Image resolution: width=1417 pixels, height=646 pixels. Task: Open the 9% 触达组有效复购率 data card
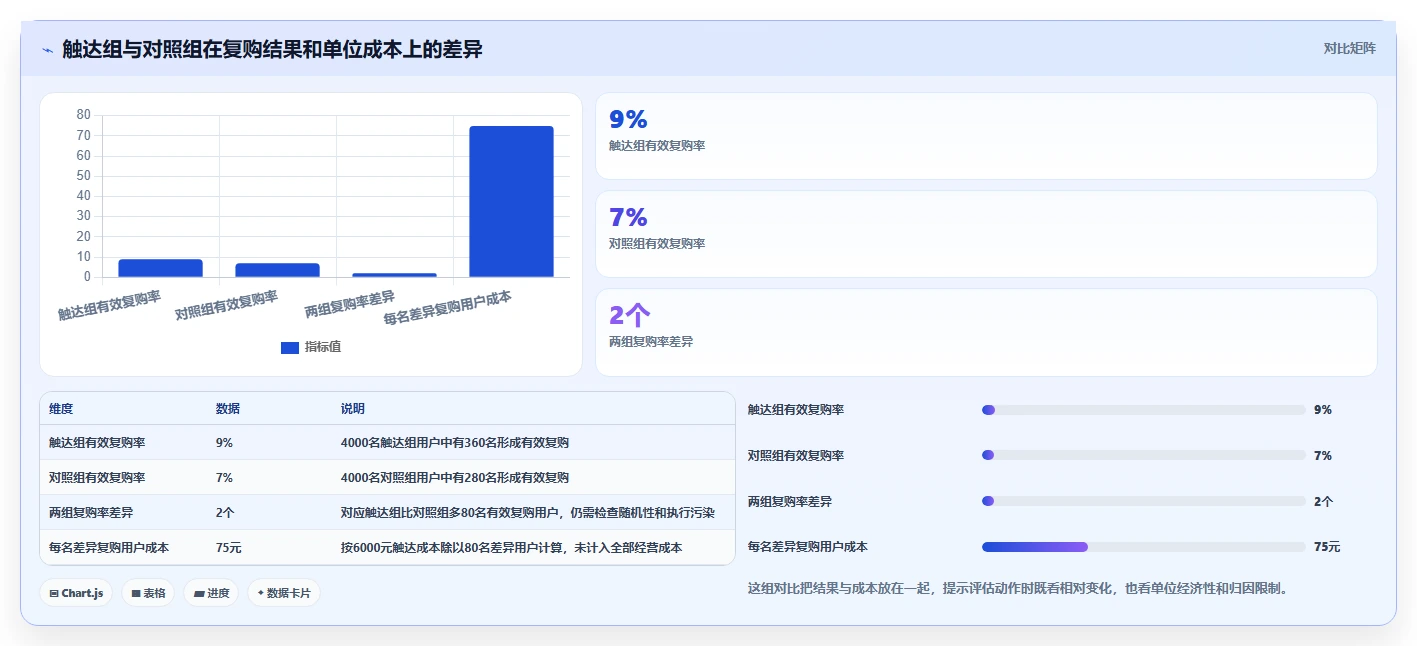click(x=986, y=136)
